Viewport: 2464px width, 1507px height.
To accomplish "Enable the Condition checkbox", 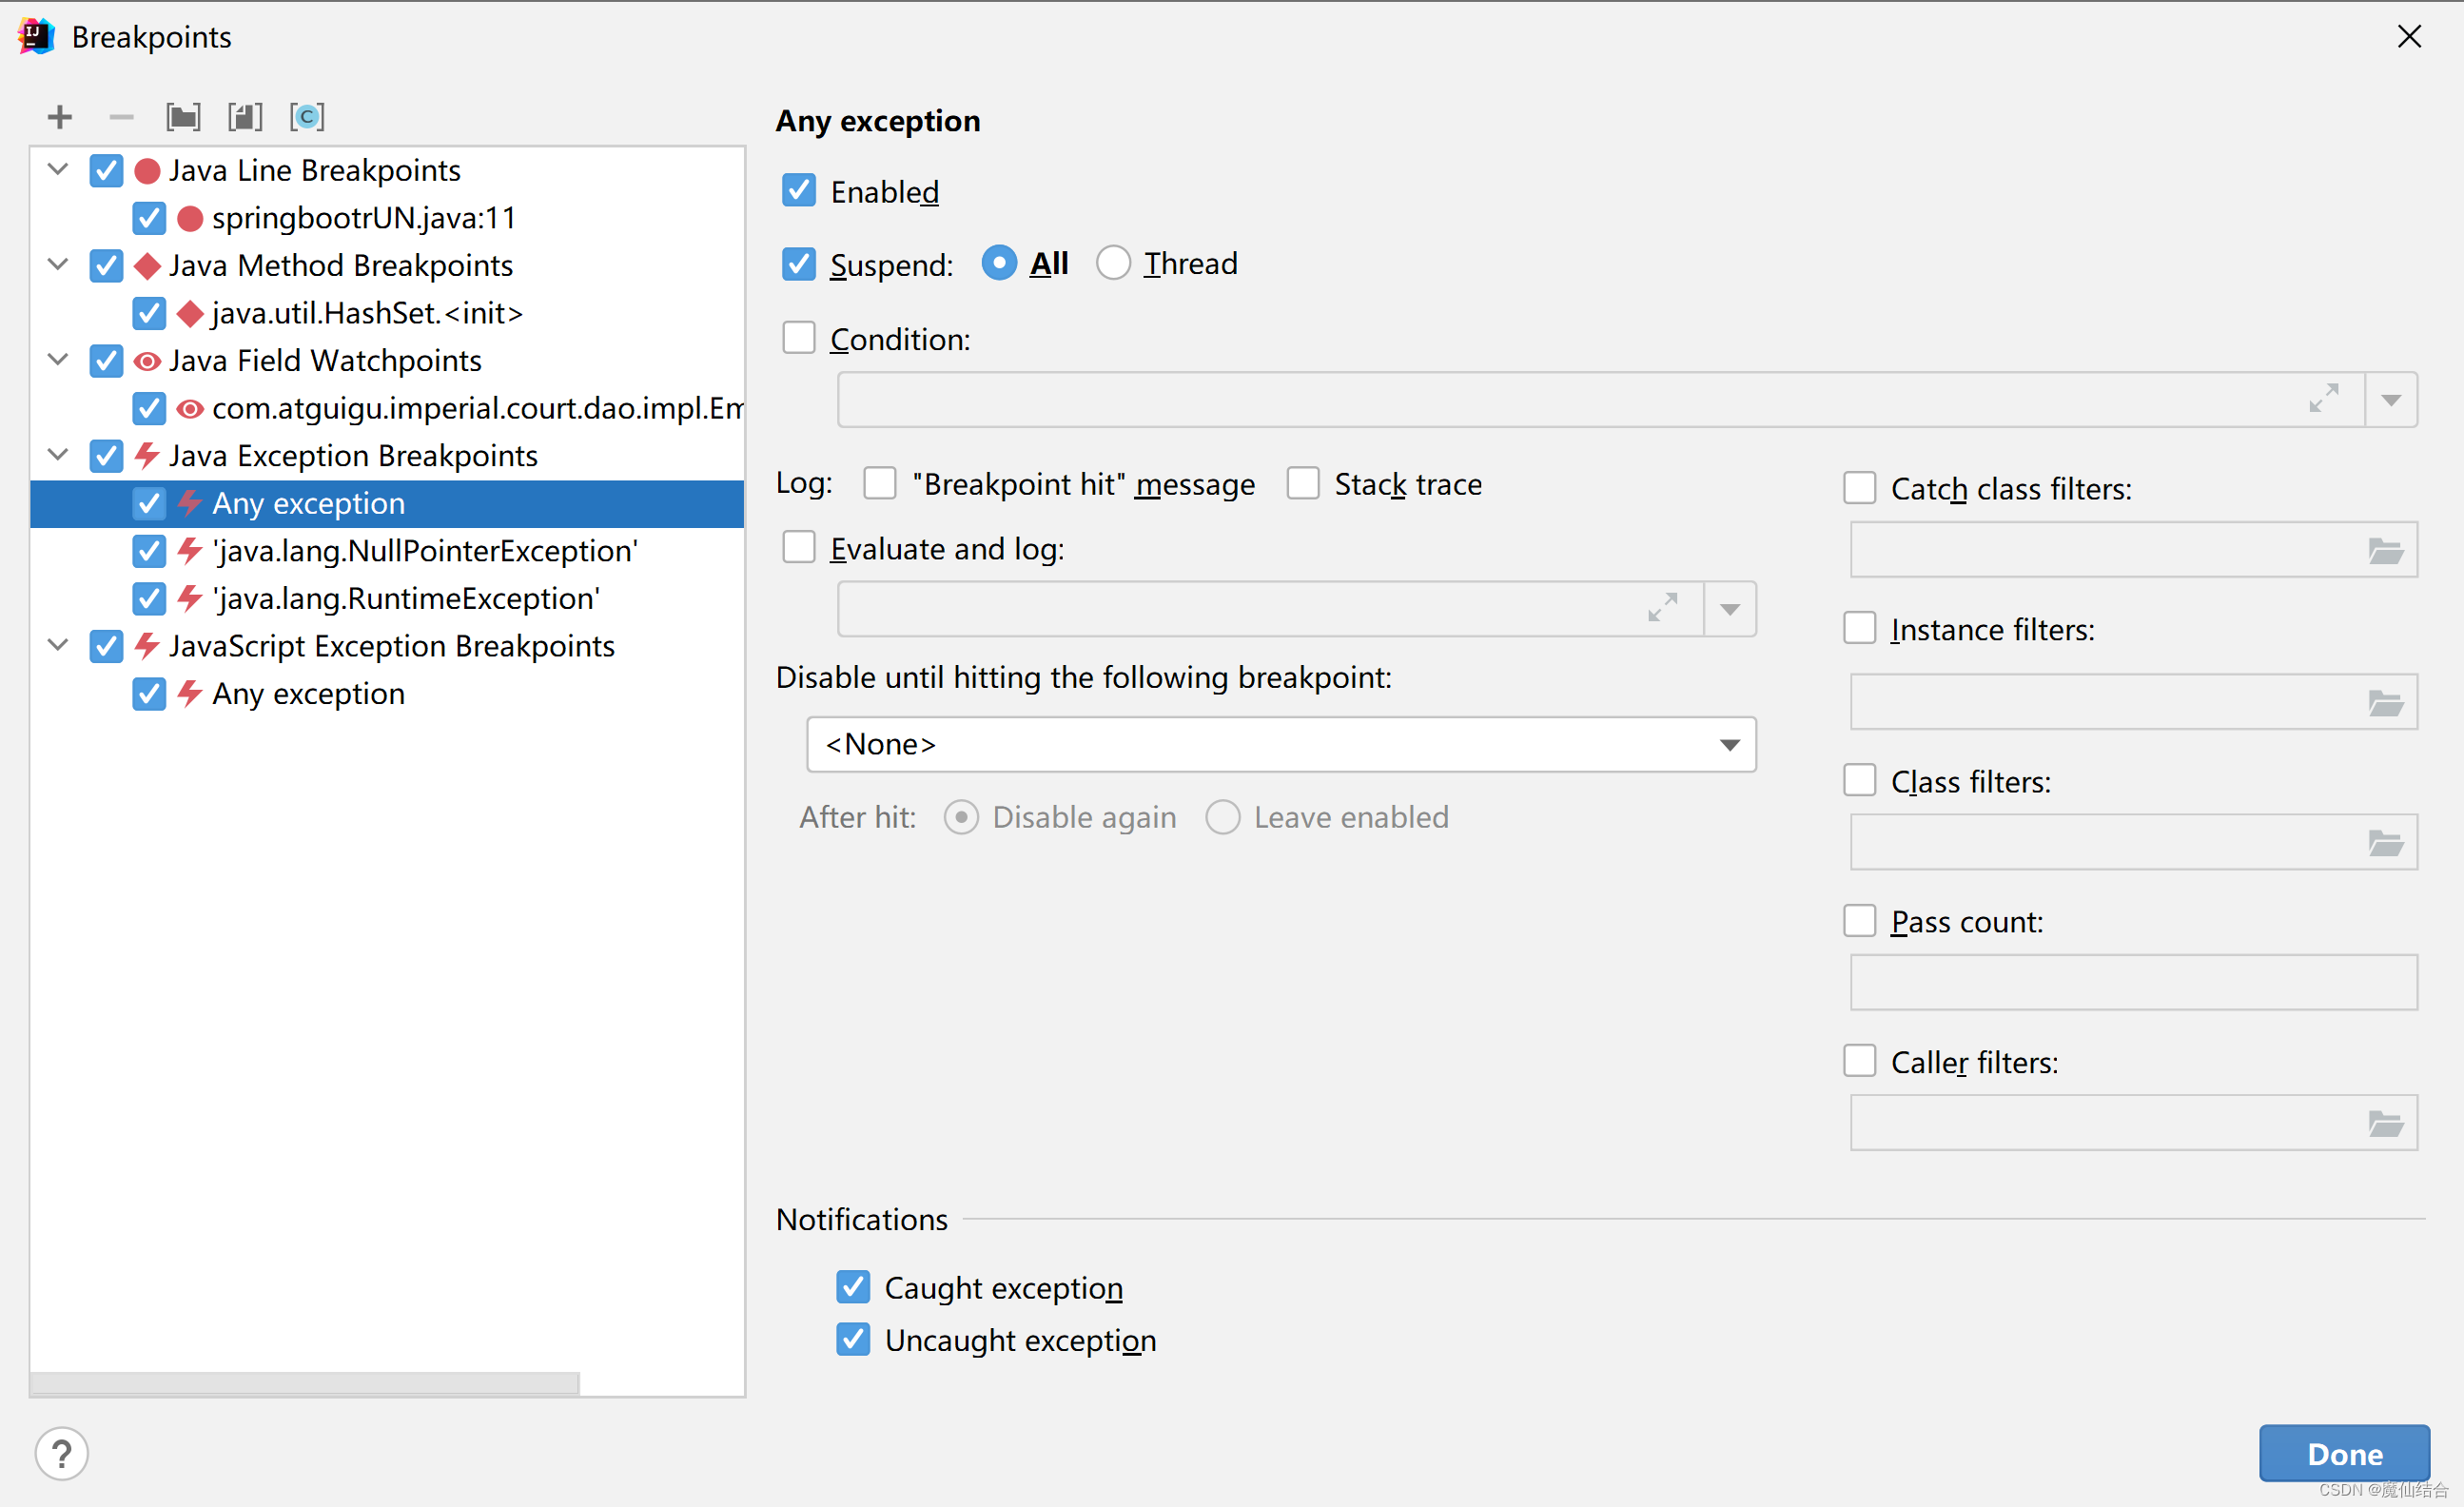I will (x=803, y=338).
